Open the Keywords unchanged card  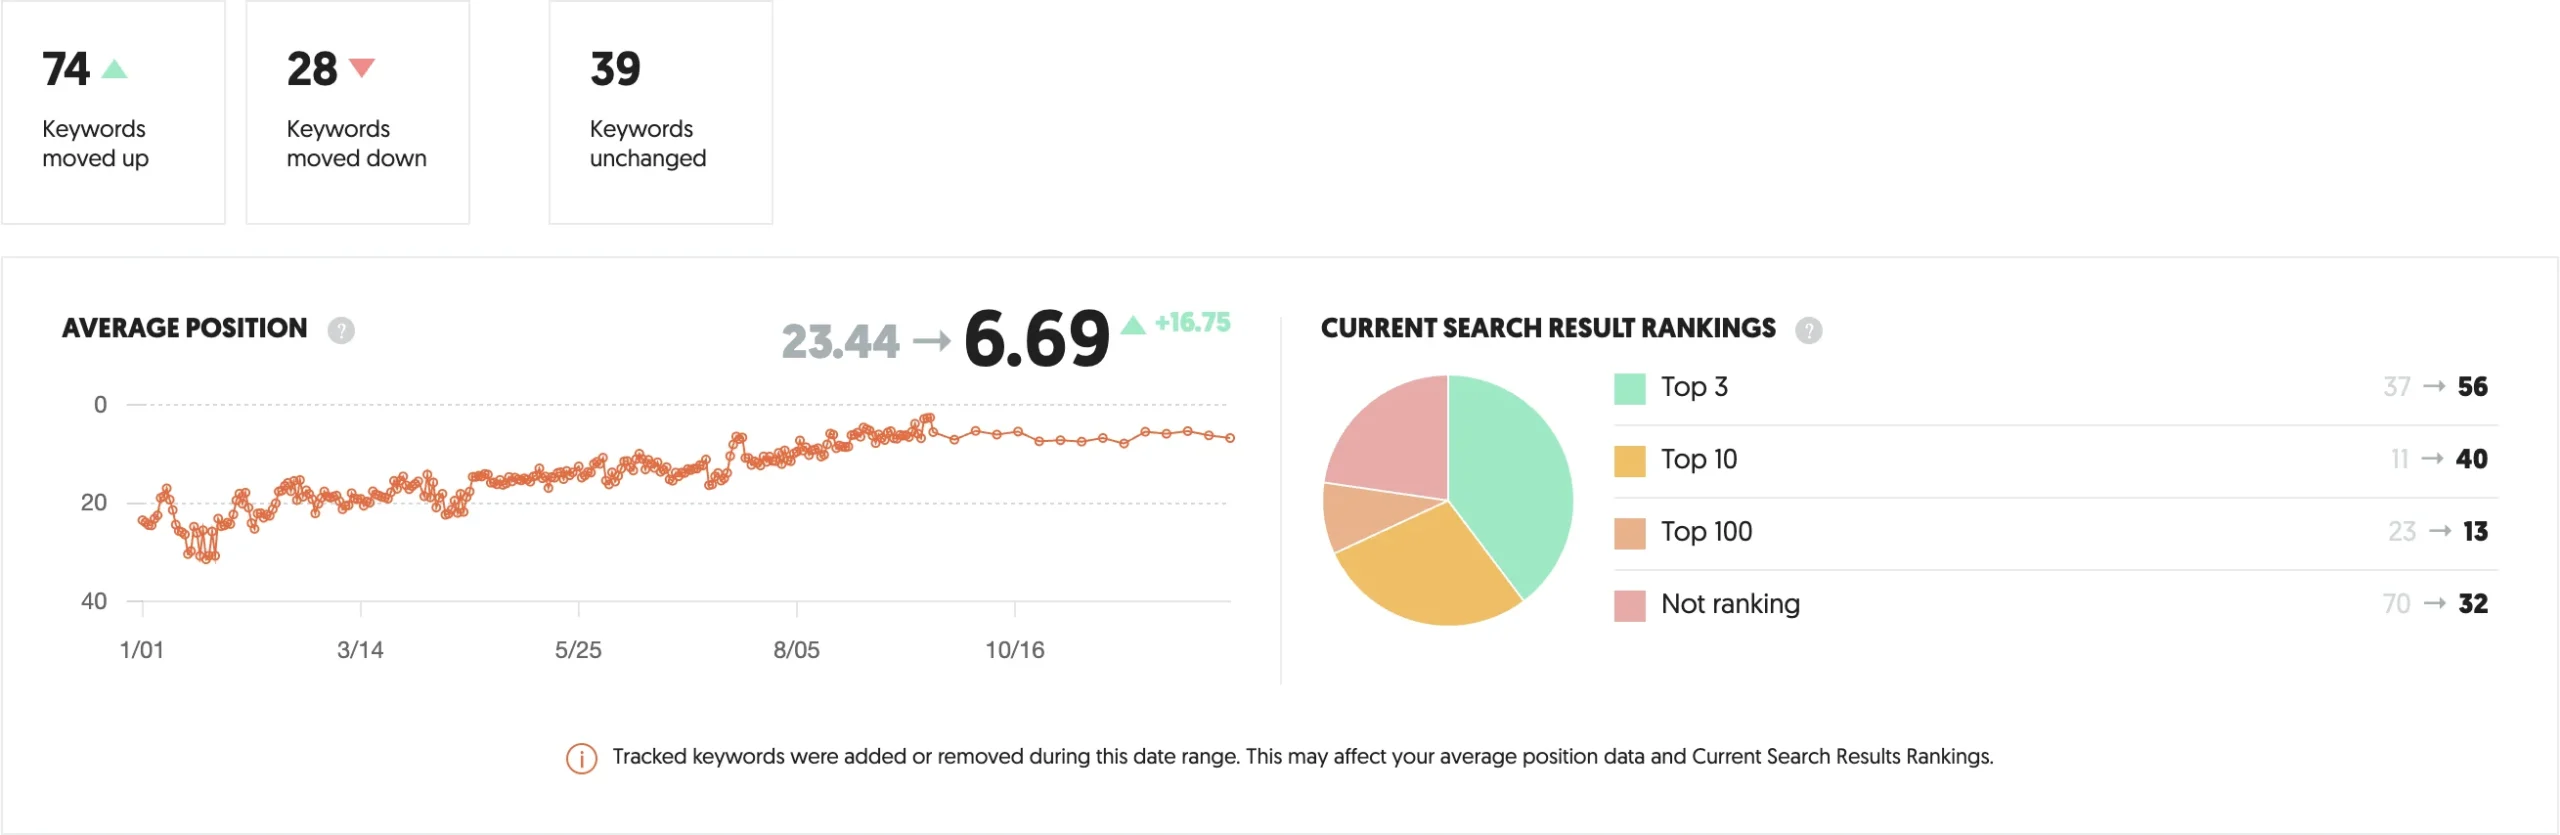coord(660,112)
